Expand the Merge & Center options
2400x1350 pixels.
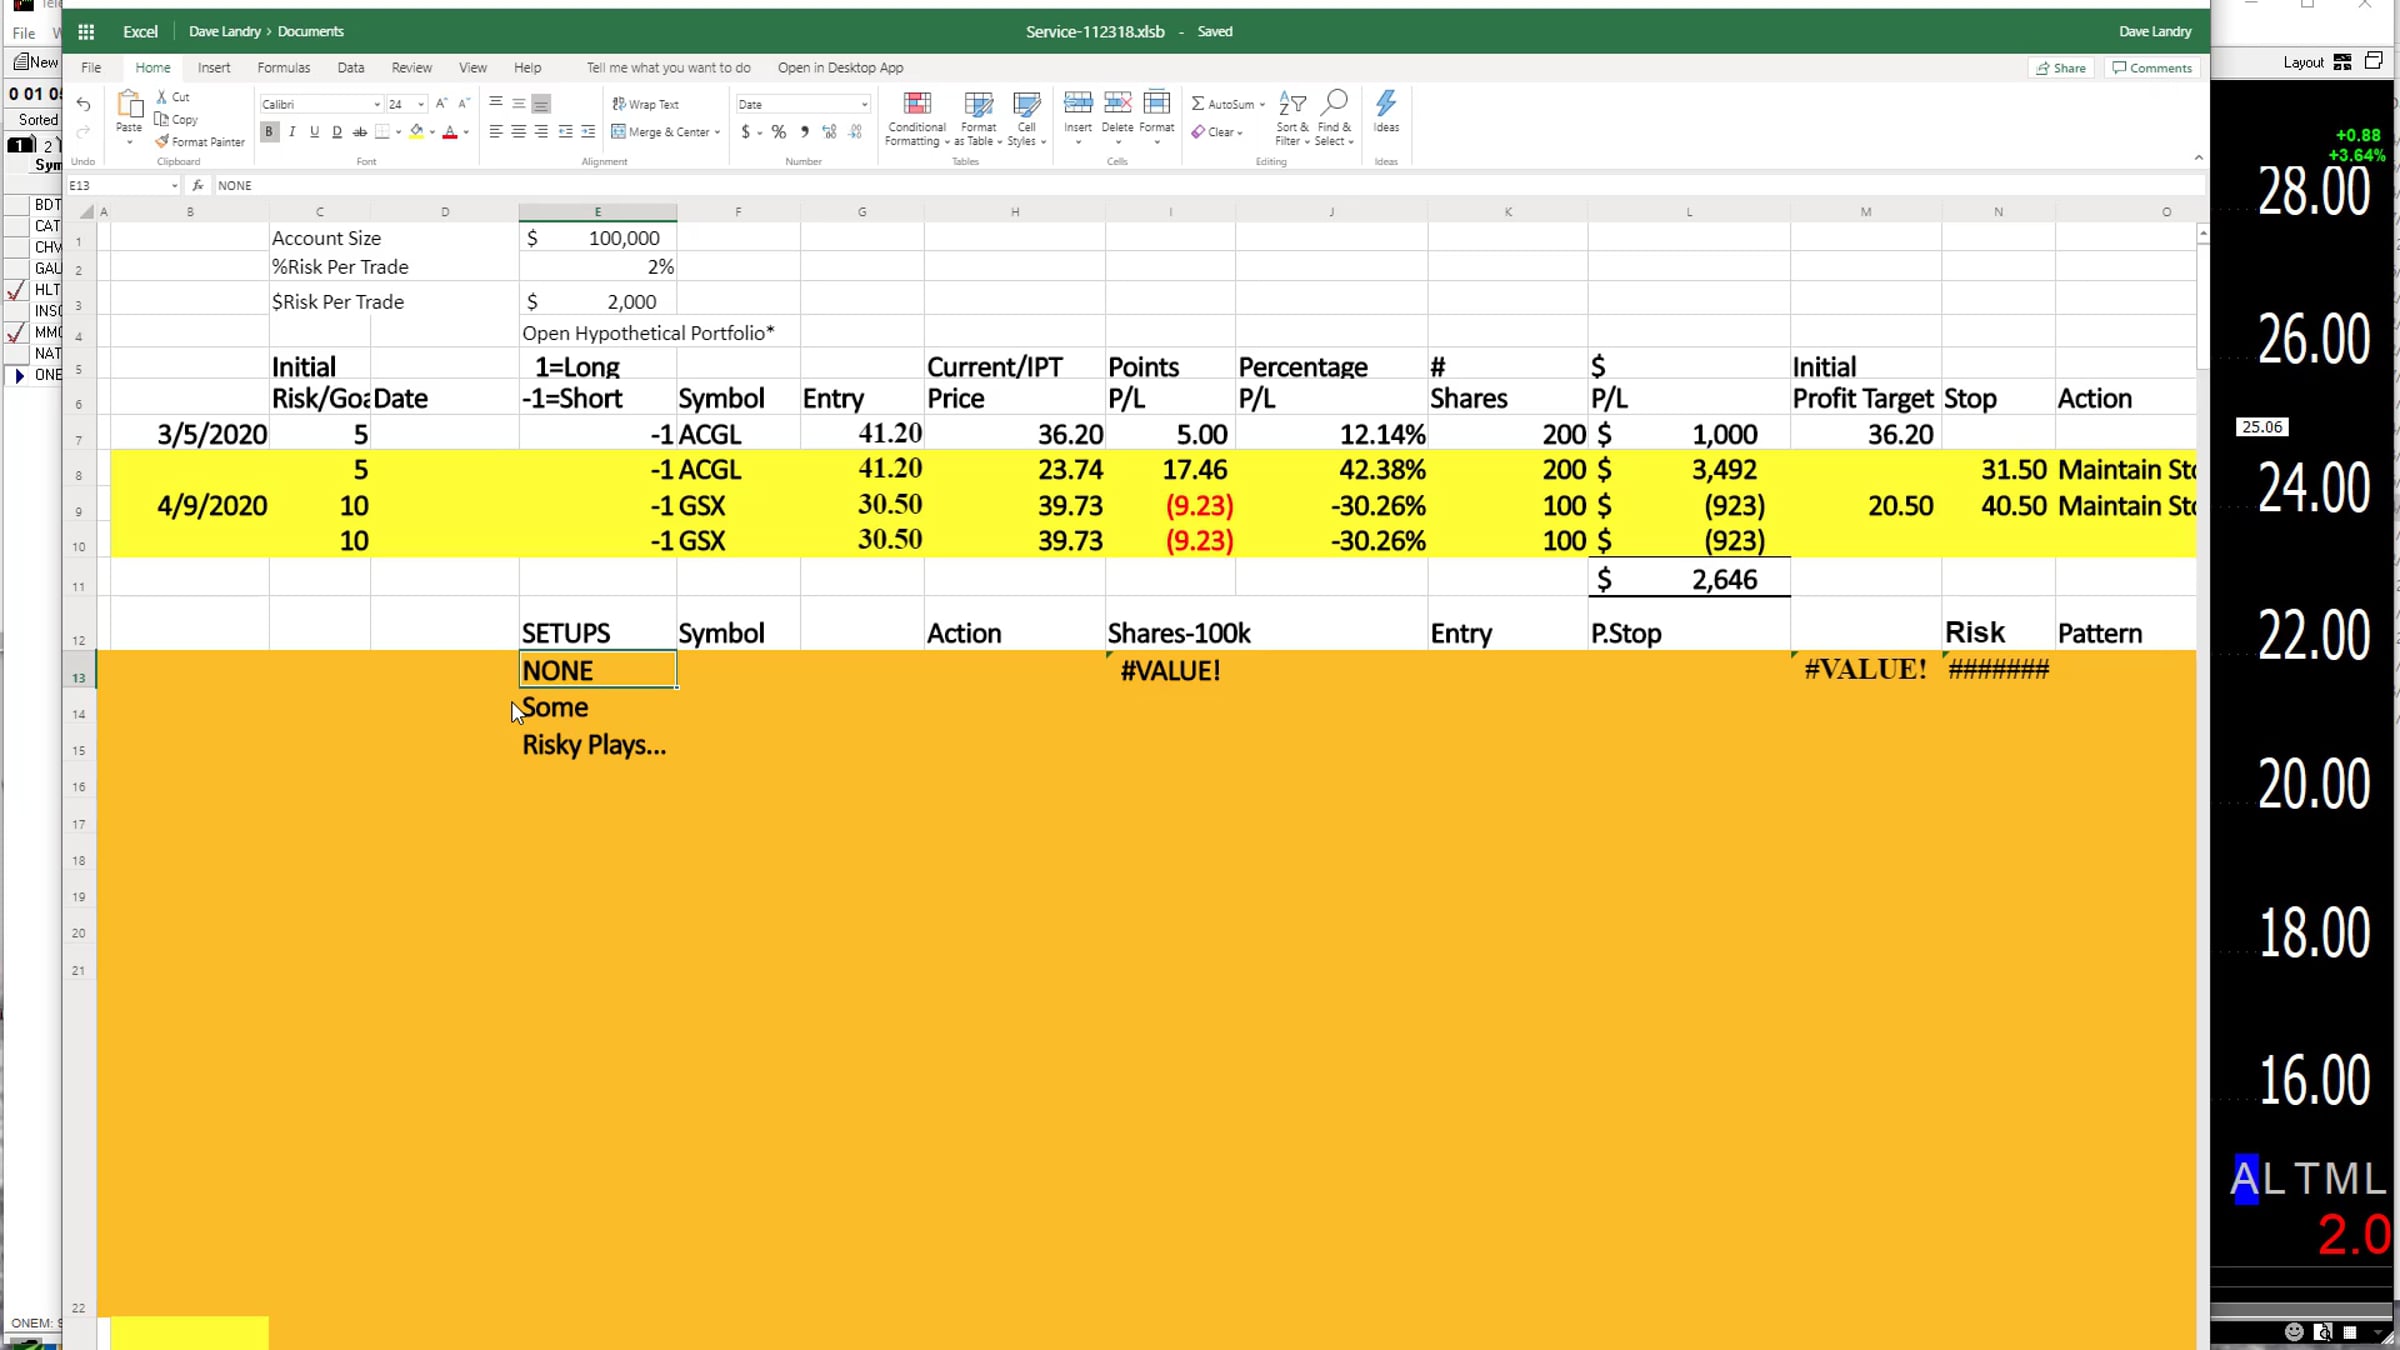(717, 132)
